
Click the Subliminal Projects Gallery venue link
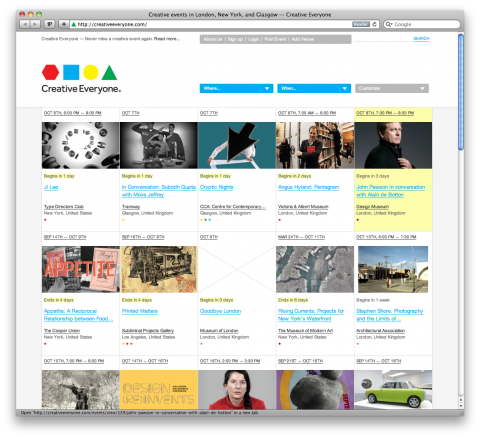click(148, 331)
